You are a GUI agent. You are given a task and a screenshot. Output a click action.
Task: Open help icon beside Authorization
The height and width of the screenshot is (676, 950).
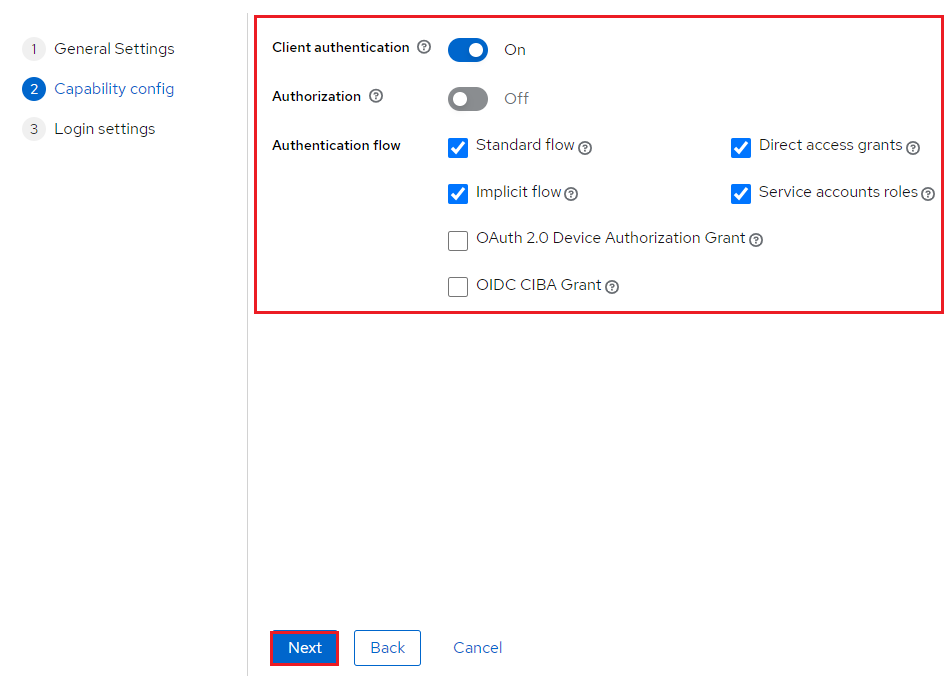(x=376, y=96)
